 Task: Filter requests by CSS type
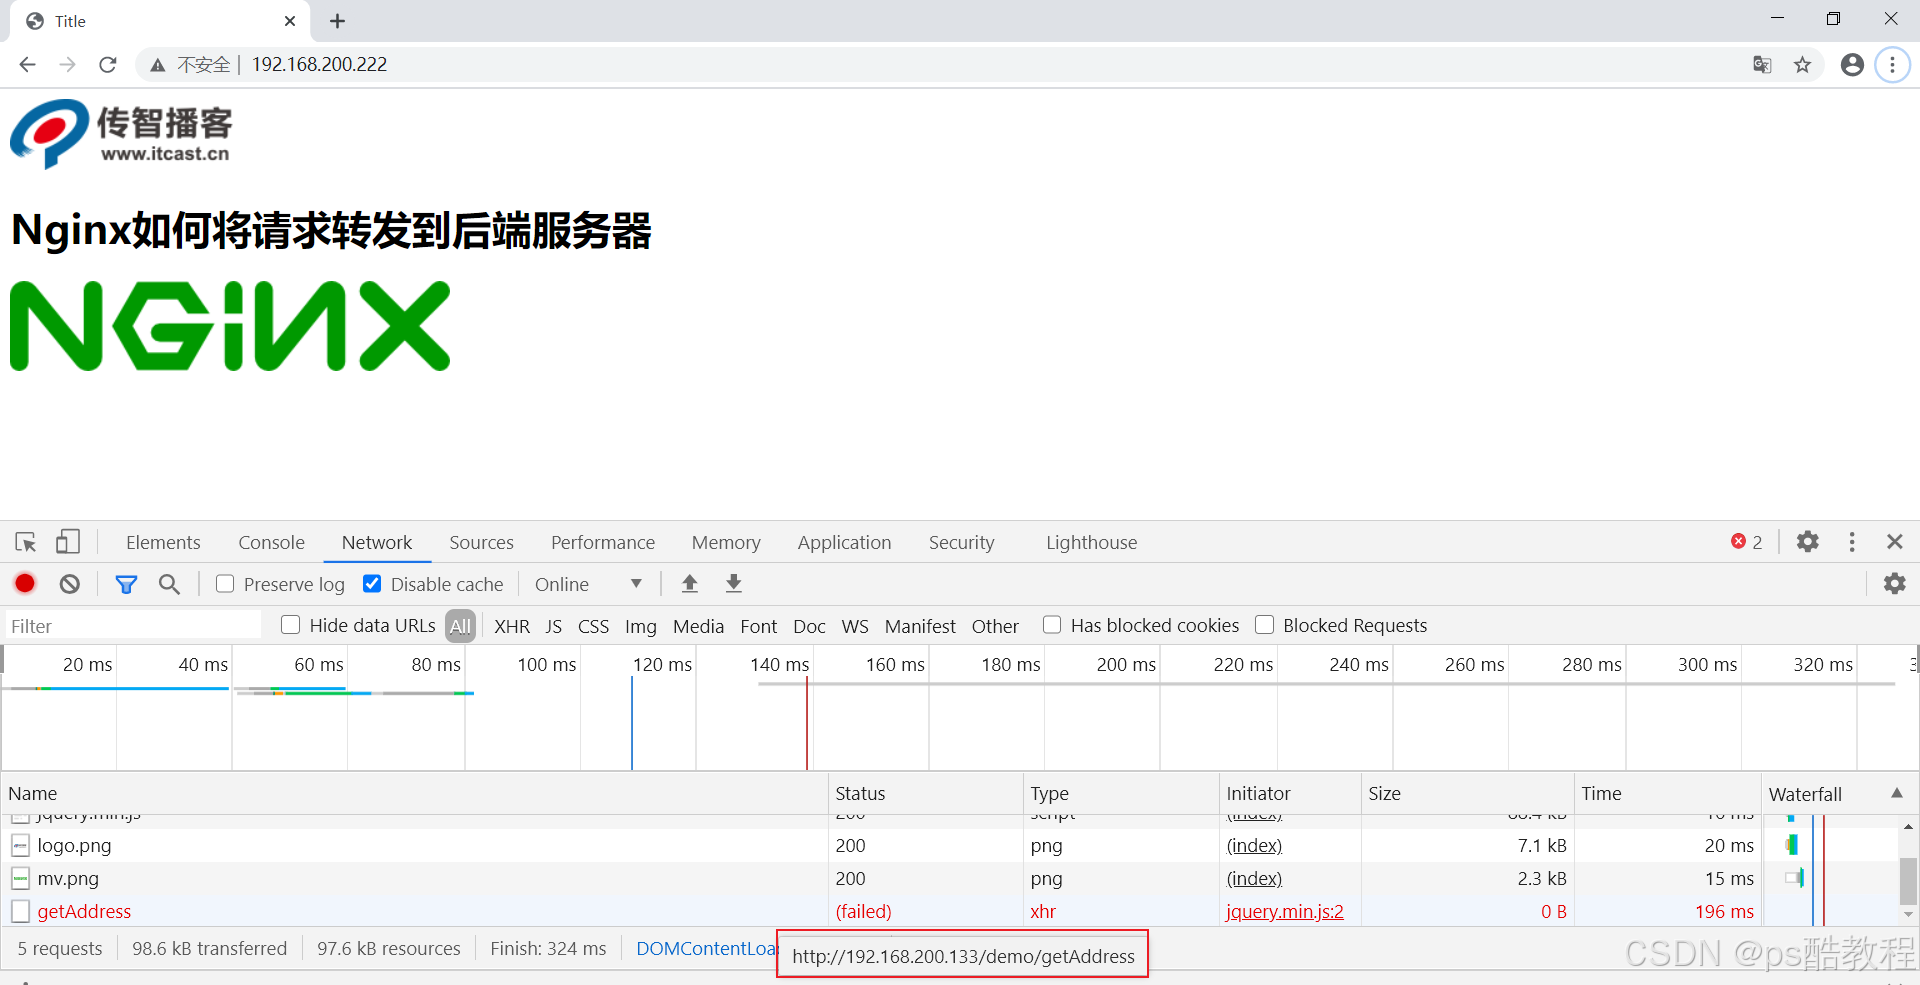pos(593,626)
